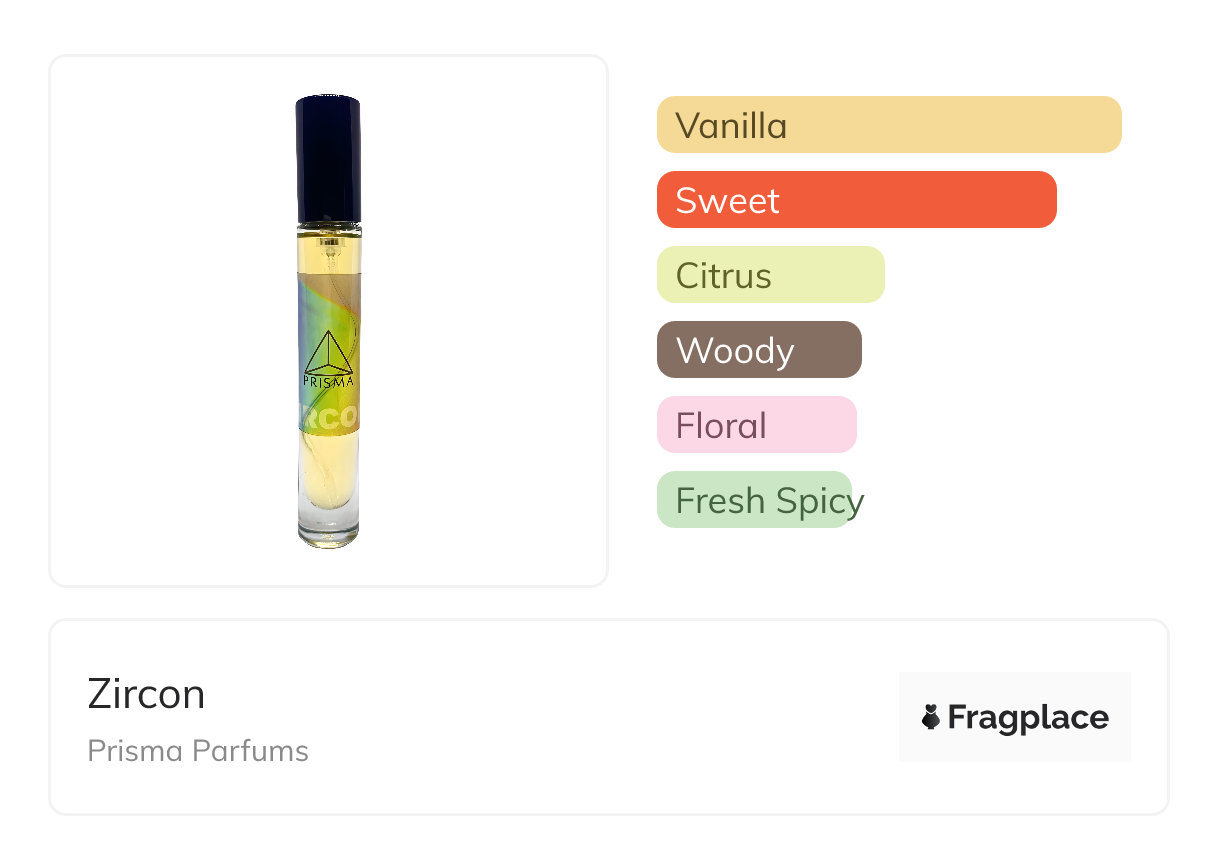Click the partial 'RCO' lettering on bottle

point(328,416)
